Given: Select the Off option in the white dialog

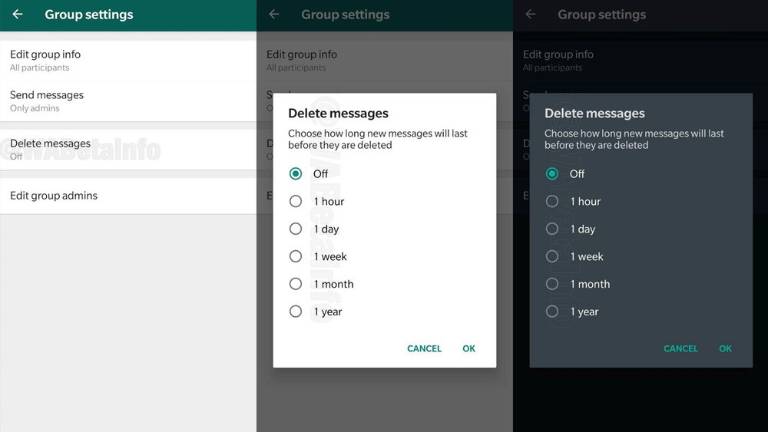Looking at the screenshot, I should coord(296,173).
